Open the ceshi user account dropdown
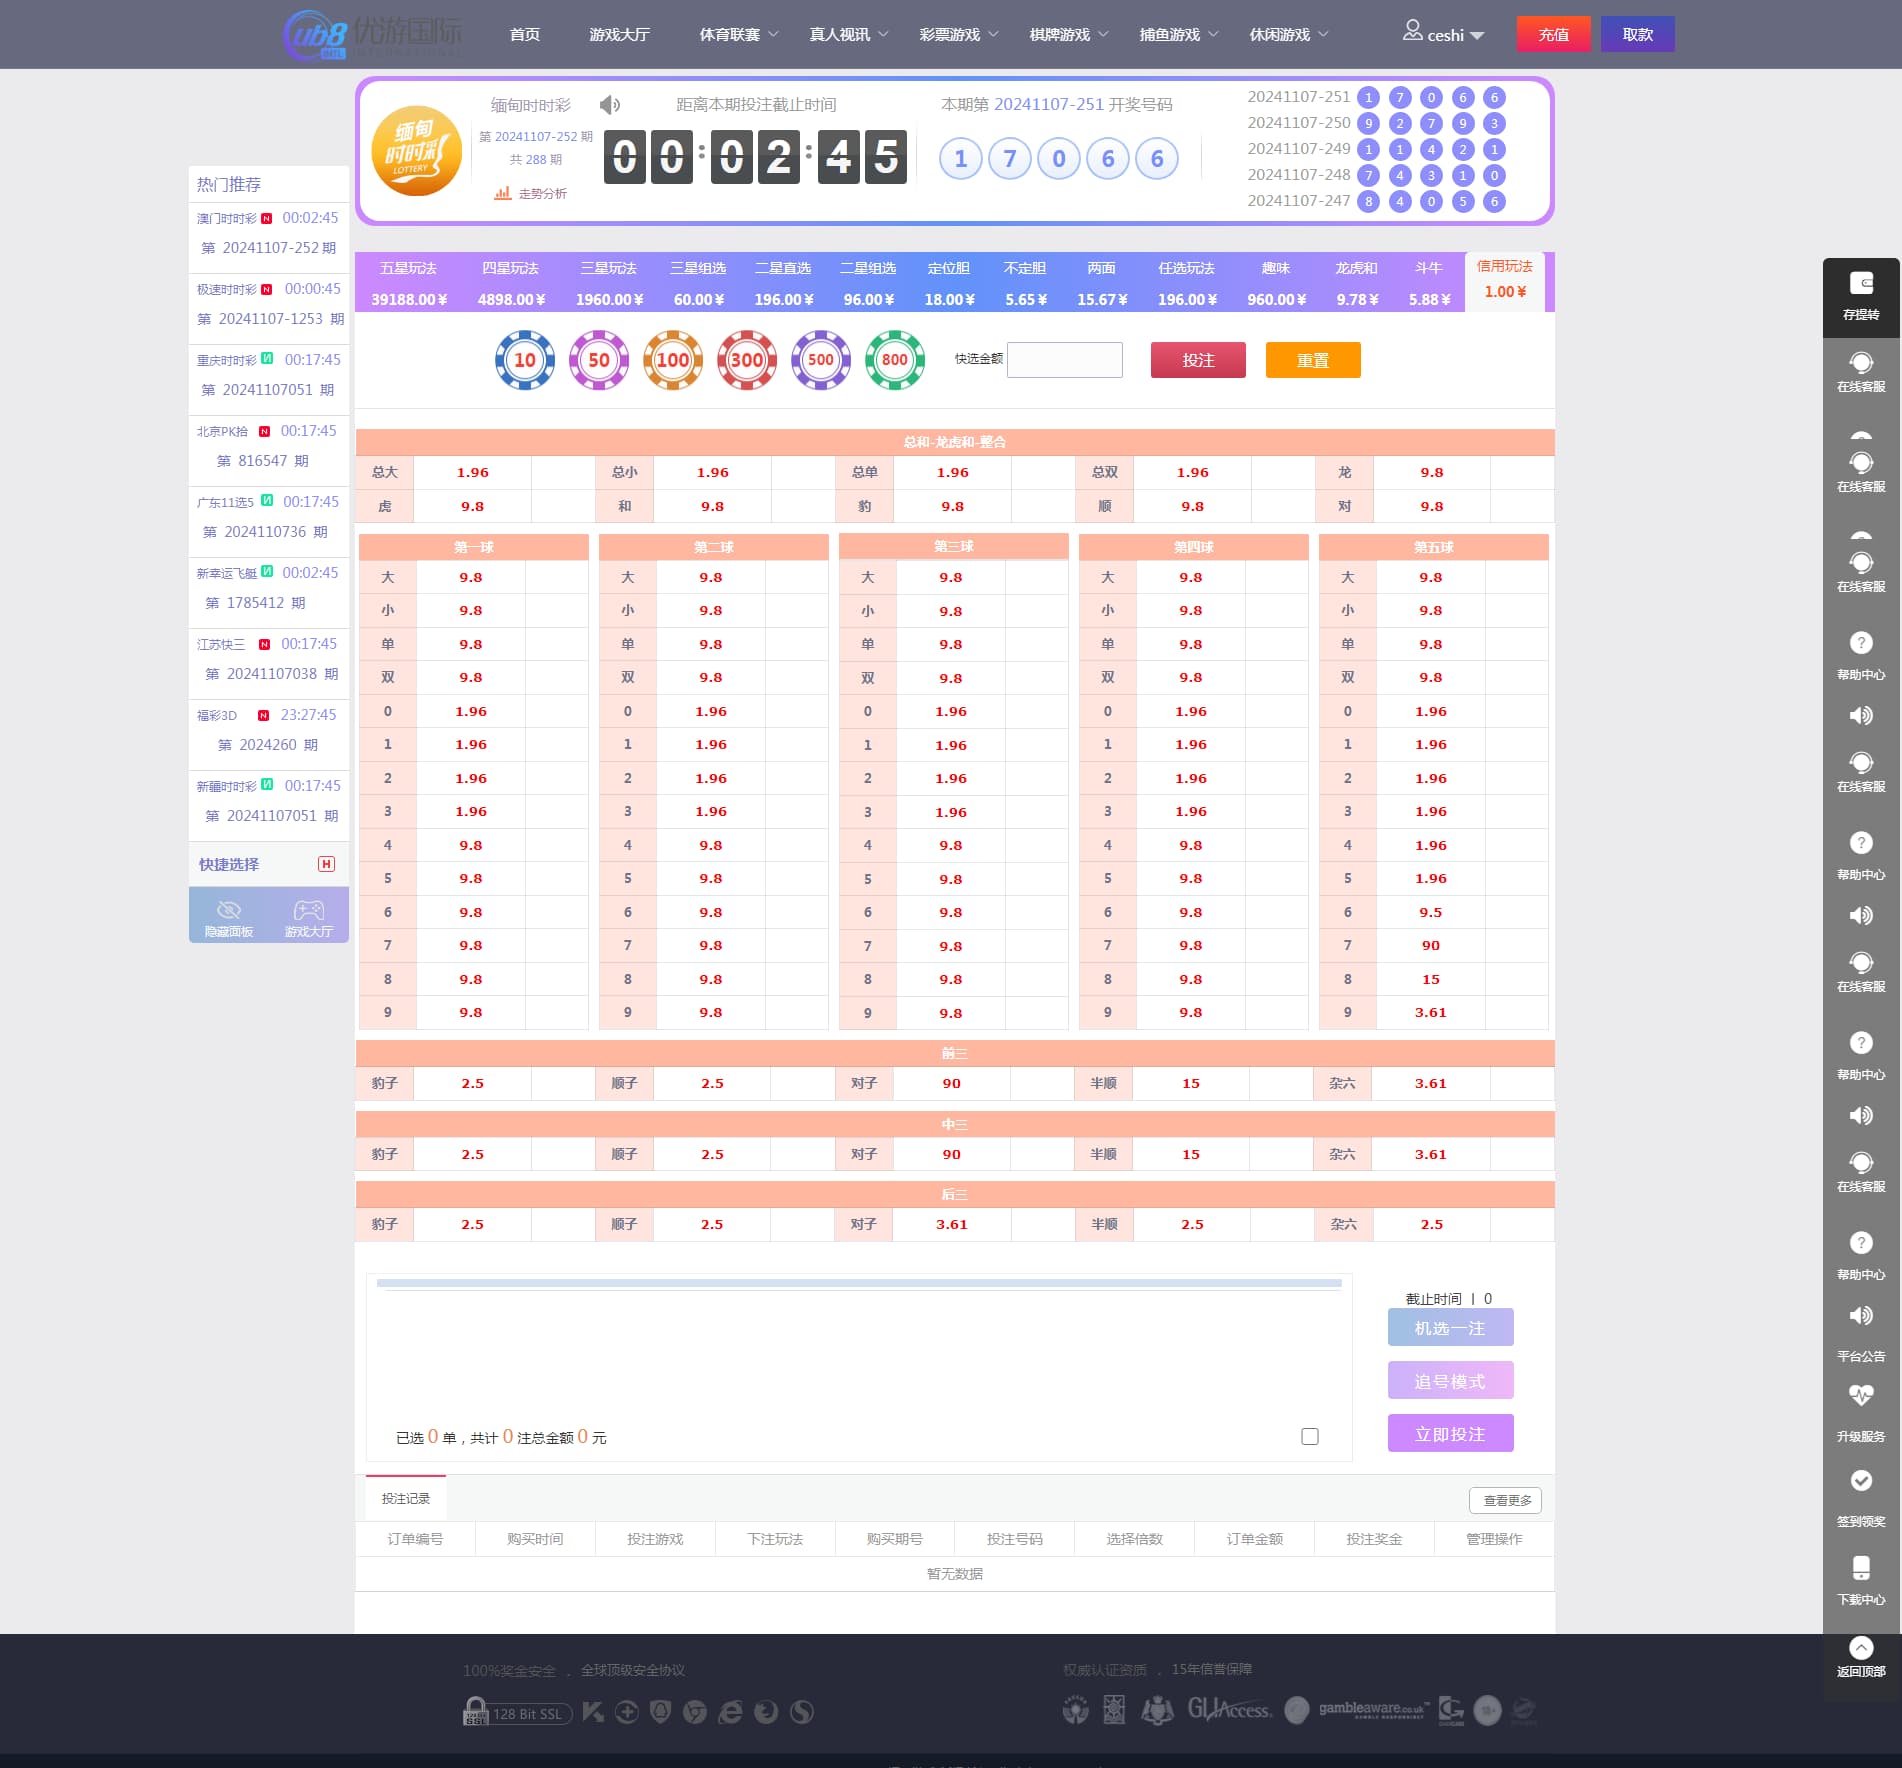Screen dimensions: 1902x1768 click(x=1444, y=35)
